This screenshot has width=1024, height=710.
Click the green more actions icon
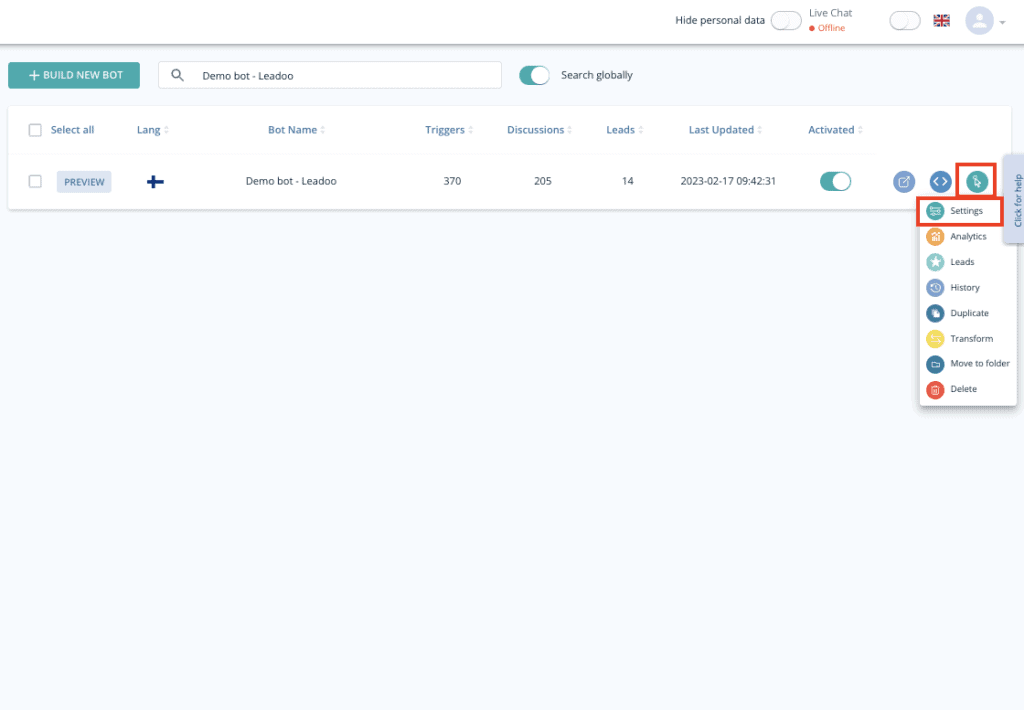[x=977, y=182]
